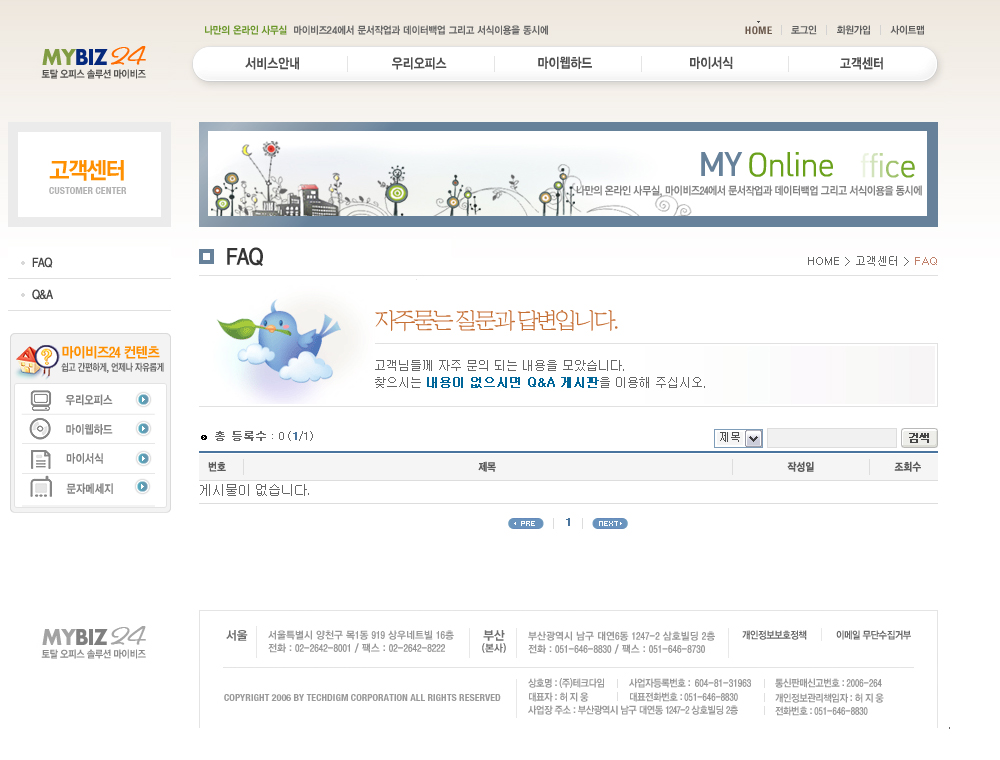
Task: Click the disc icon for 마이웹하드
Action: click(41, 429)
